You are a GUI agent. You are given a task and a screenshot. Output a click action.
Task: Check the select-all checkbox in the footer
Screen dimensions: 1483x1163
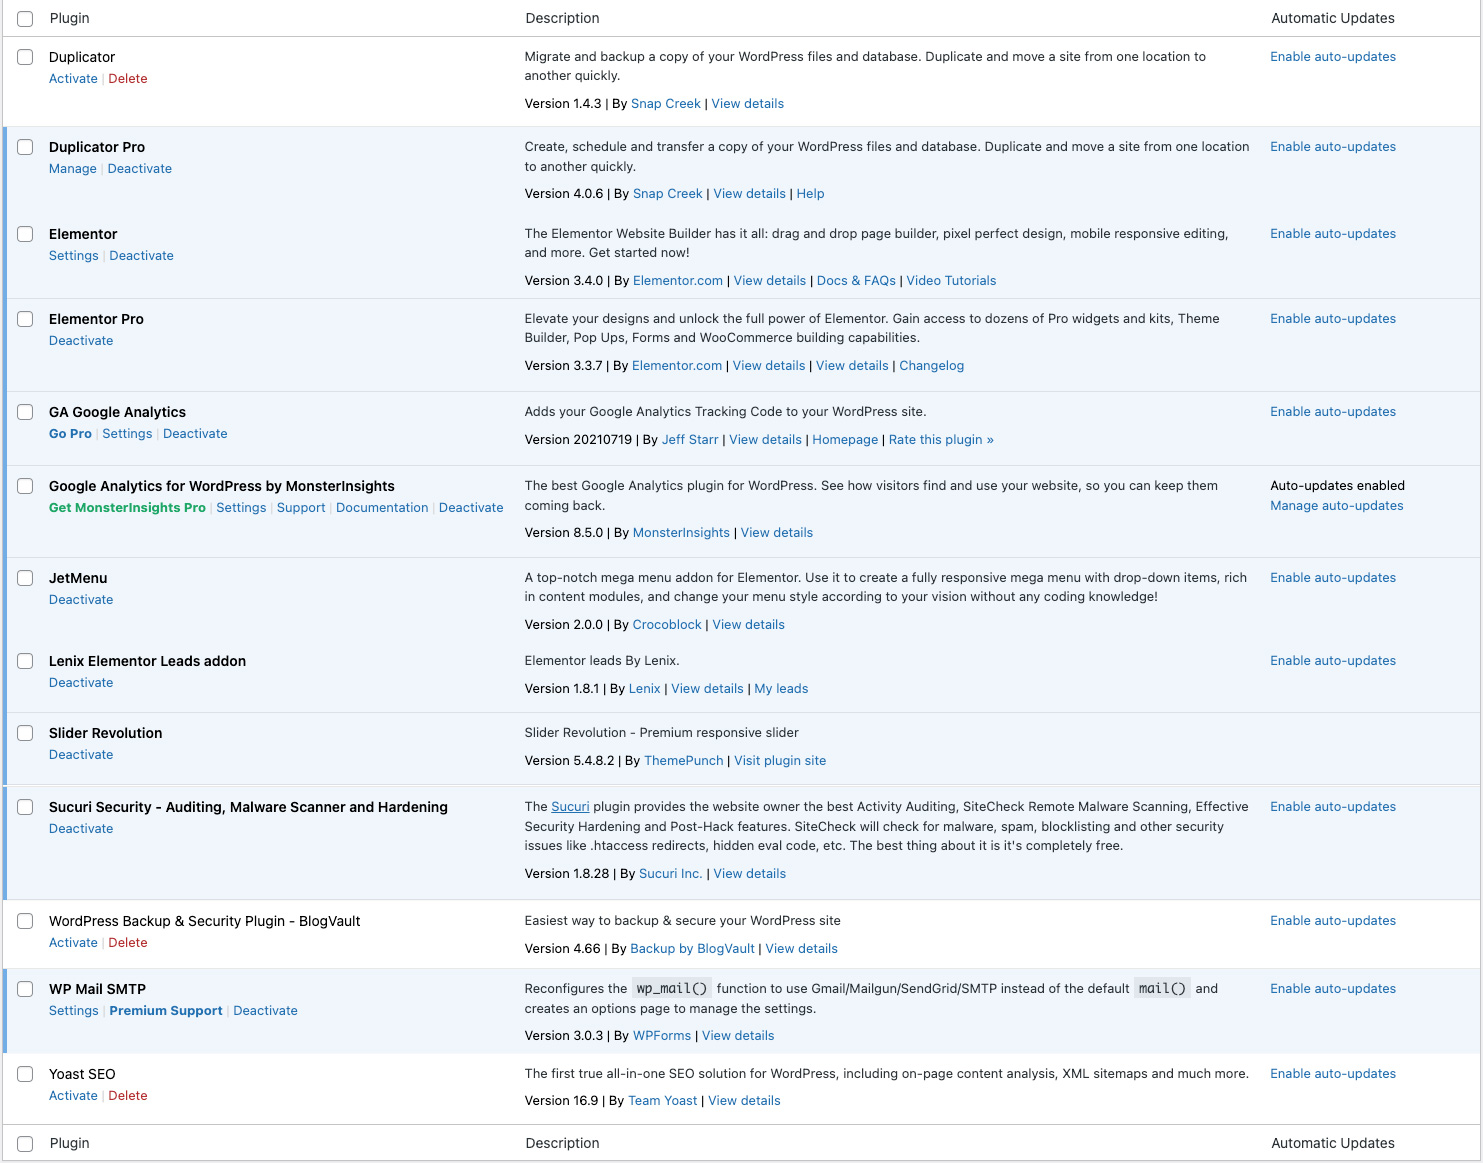click(25, 1144)
